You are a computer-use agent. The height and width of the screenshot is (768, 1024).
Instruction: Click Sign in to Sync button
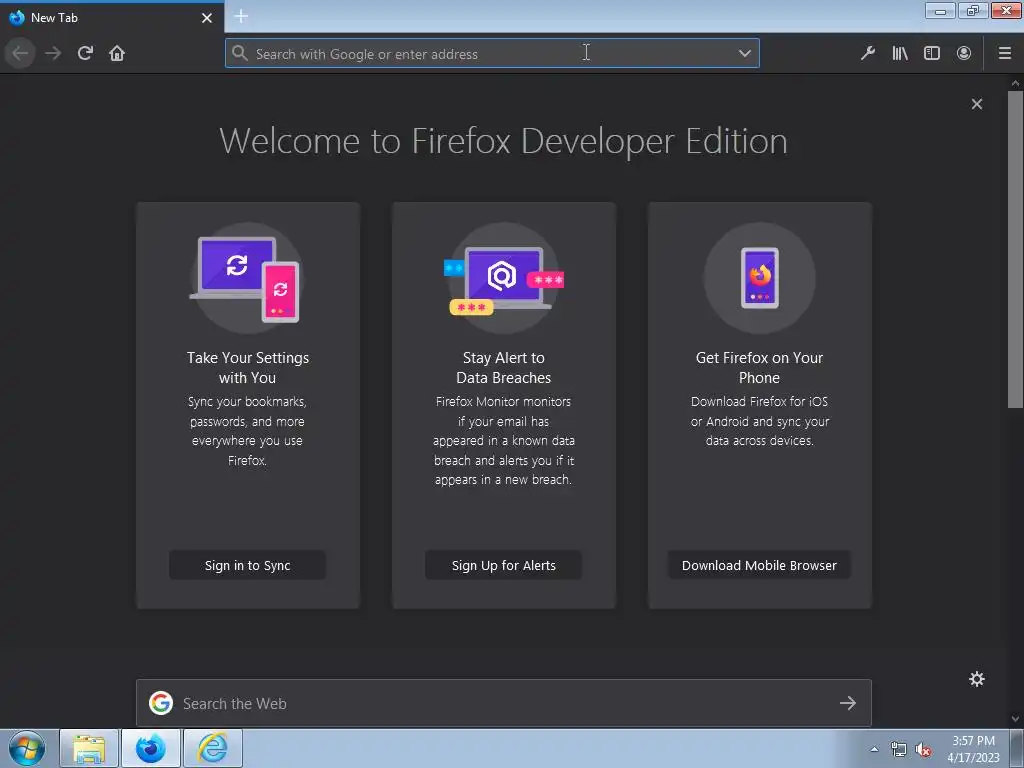pos(248,565)
